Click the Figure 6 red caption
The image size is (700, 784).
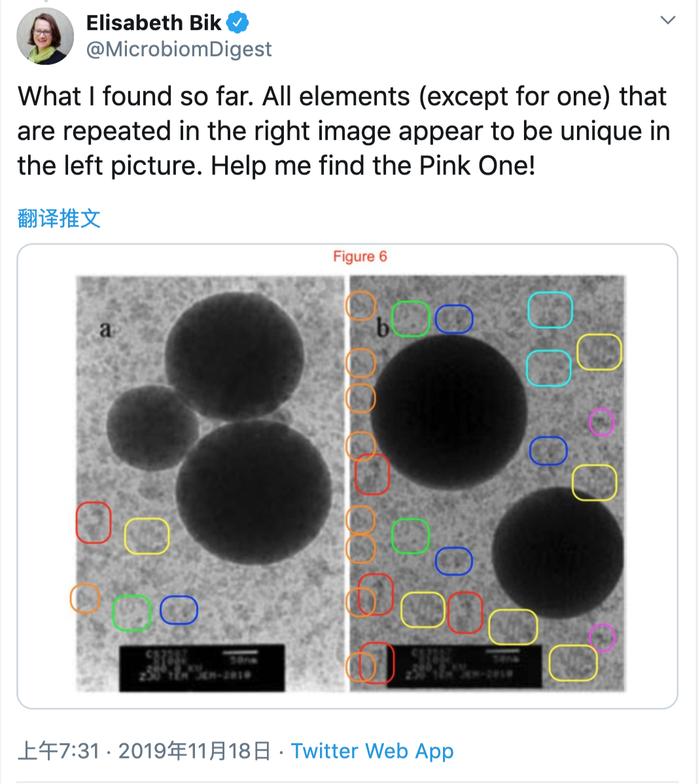pyautogui.click(x=360, y=256)
